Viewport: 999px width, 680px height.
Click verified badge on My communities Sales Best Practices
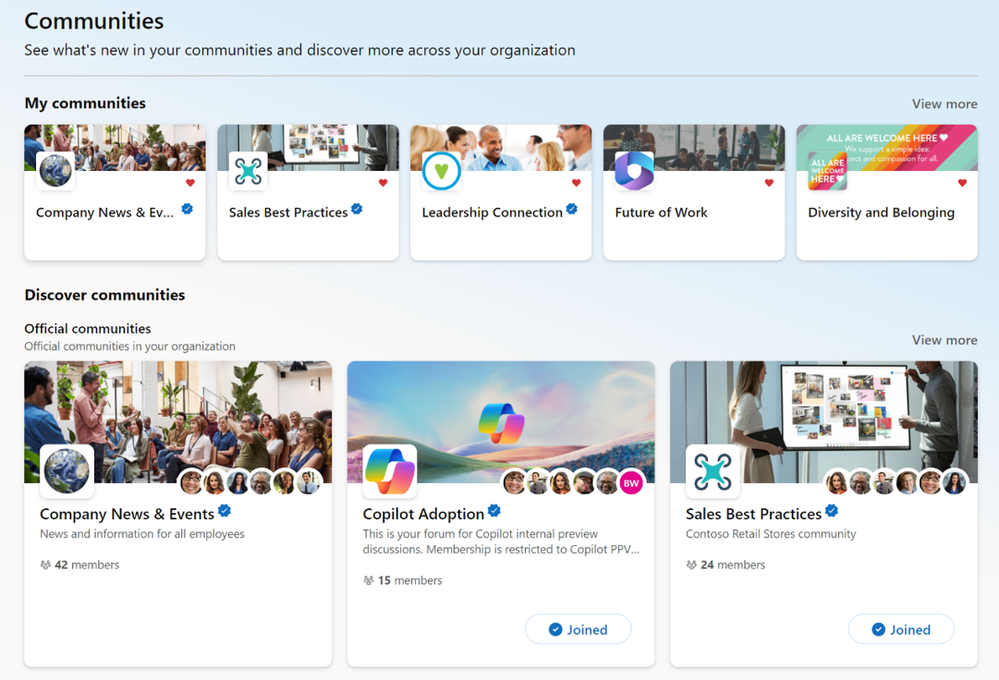click(x=357, y=208)
